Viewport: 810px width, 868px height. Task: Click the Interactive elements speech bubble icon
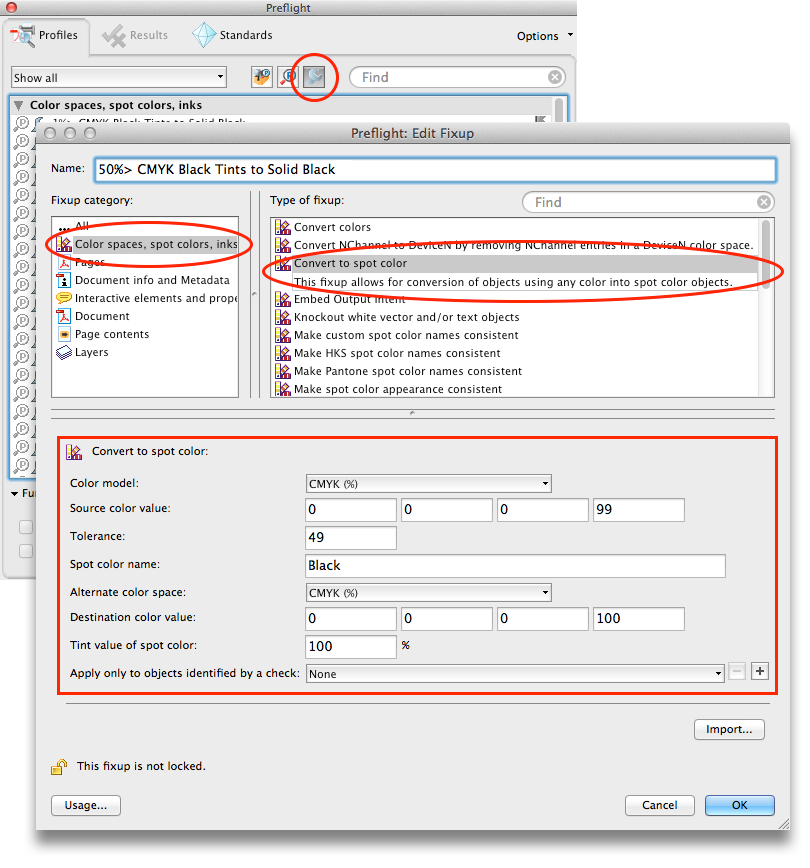(64, 298)
